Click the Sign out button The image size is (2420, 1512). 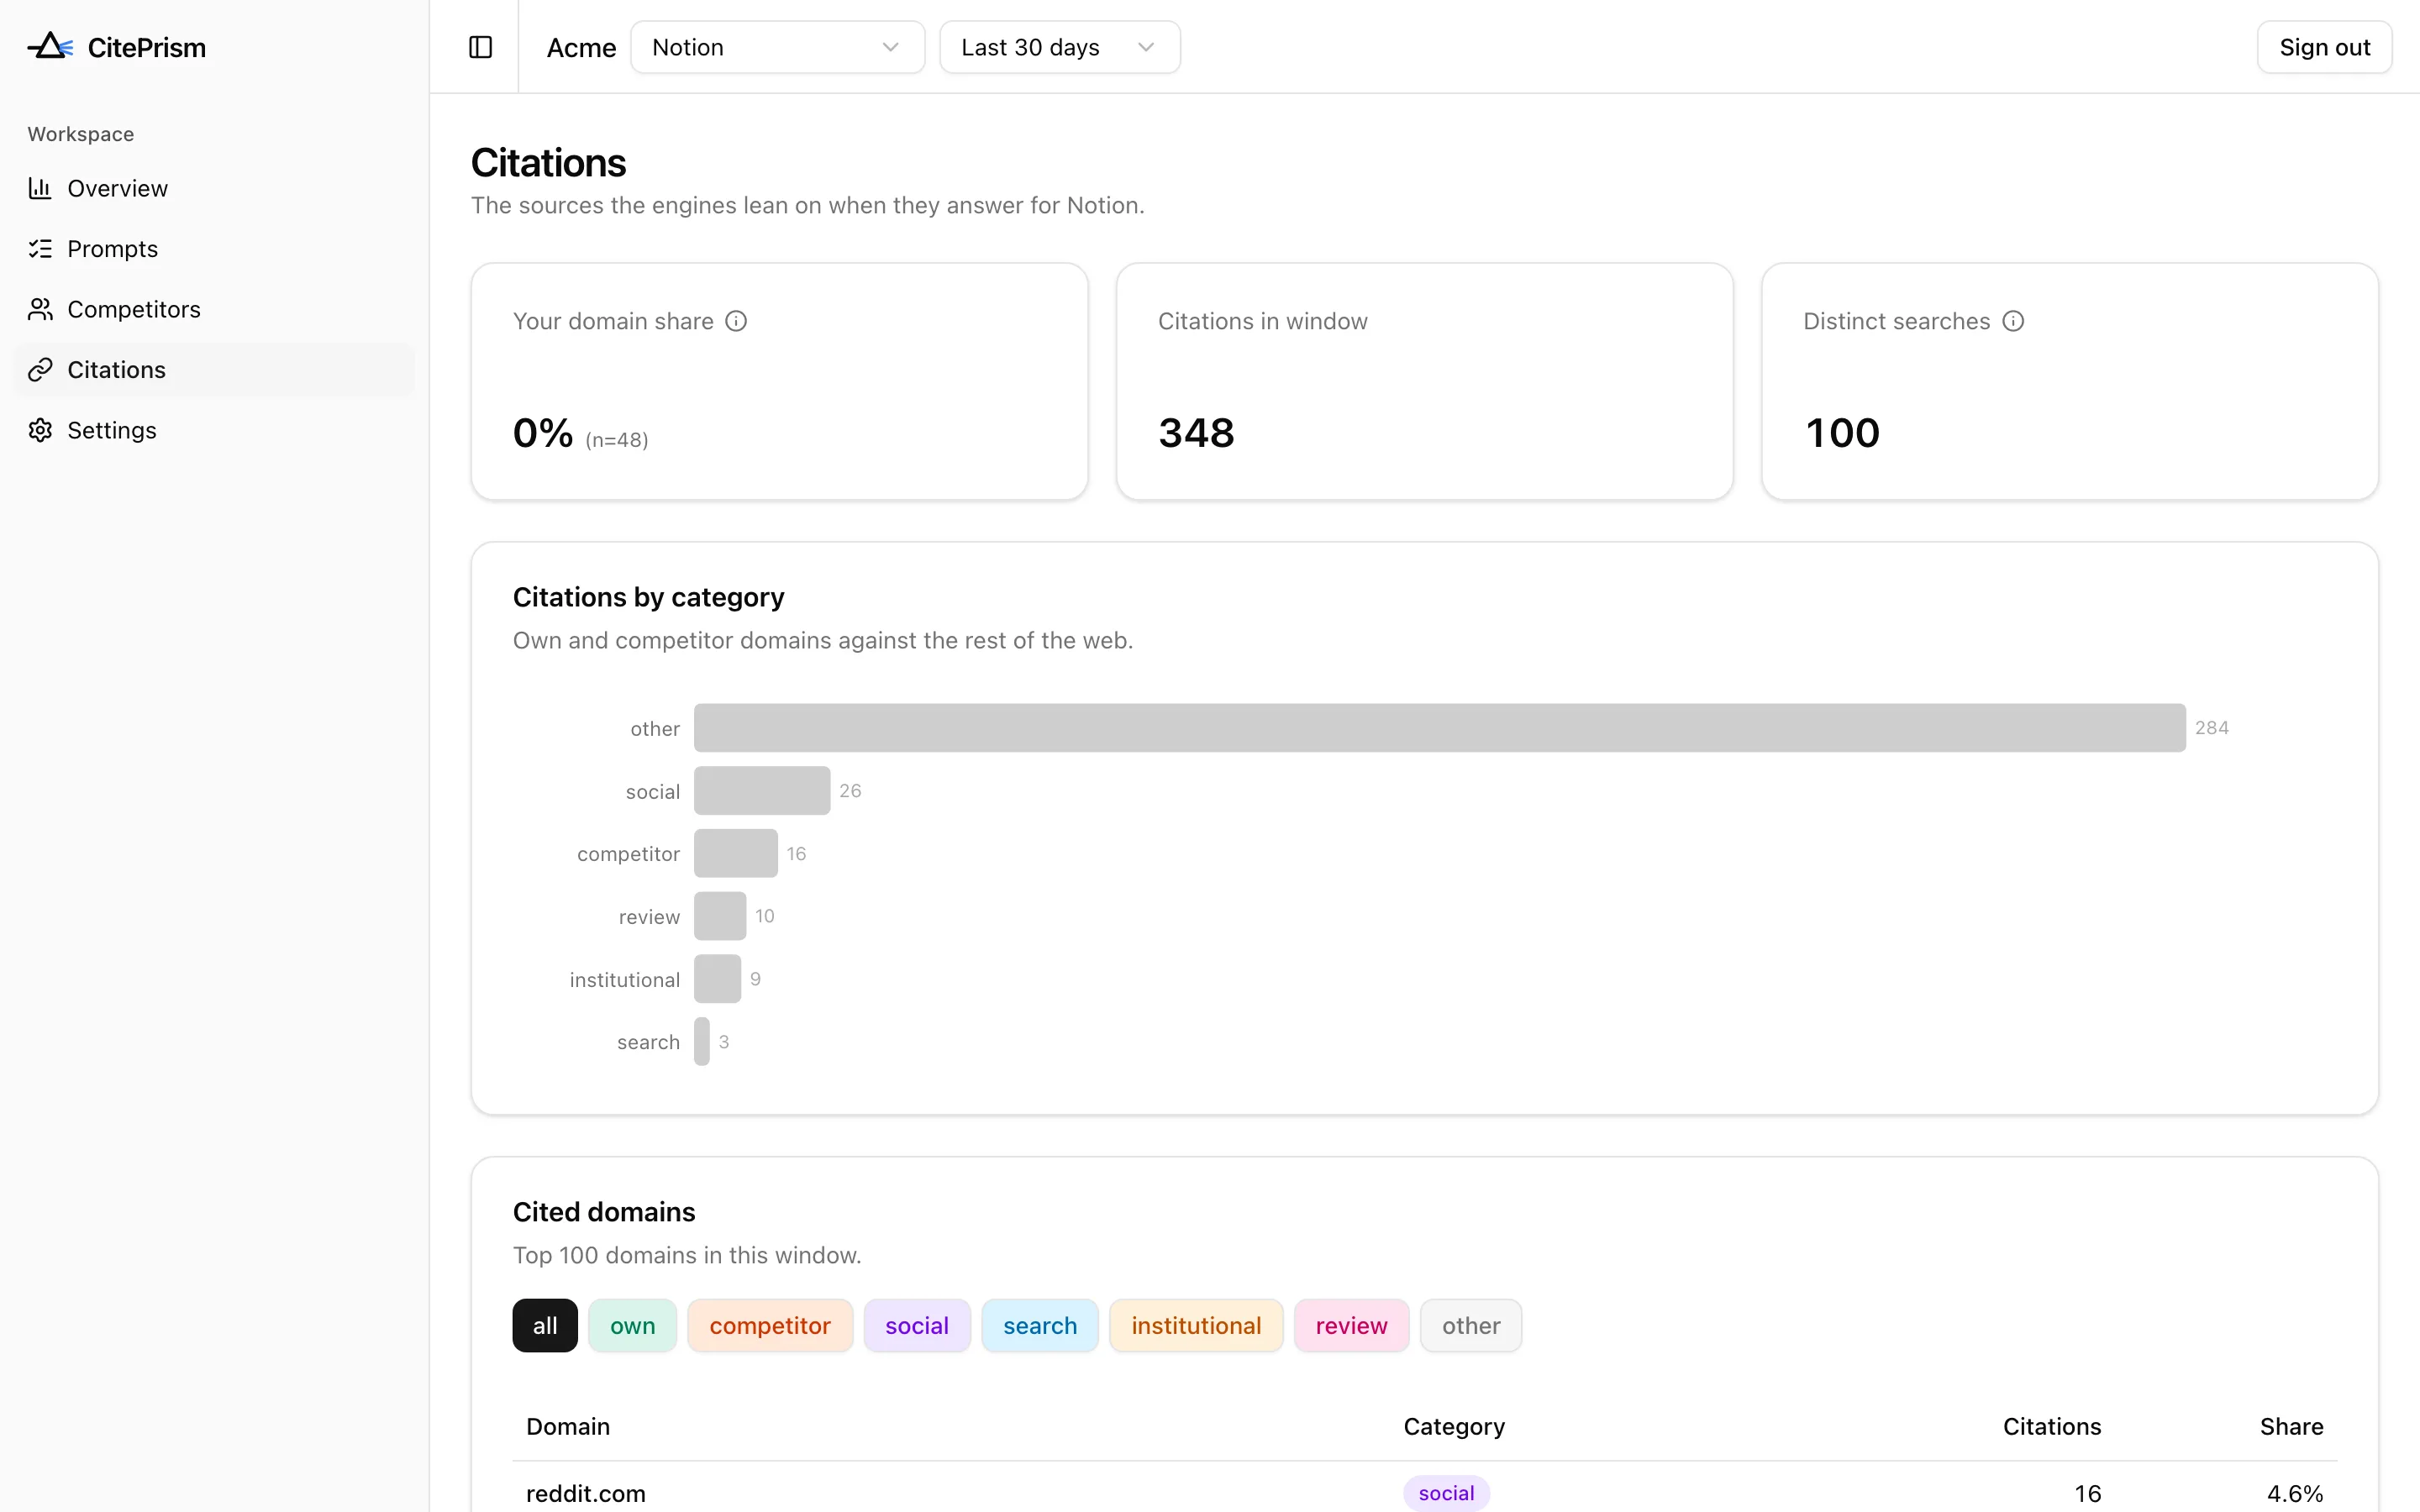(2324, 47)
